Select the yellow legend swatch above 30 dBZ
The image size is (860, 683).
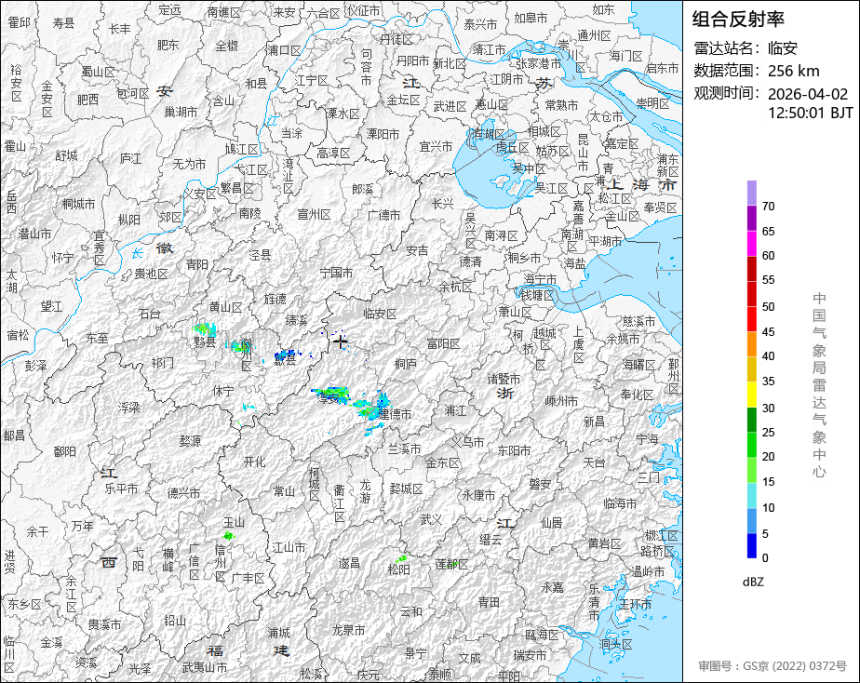coord(751,395)
